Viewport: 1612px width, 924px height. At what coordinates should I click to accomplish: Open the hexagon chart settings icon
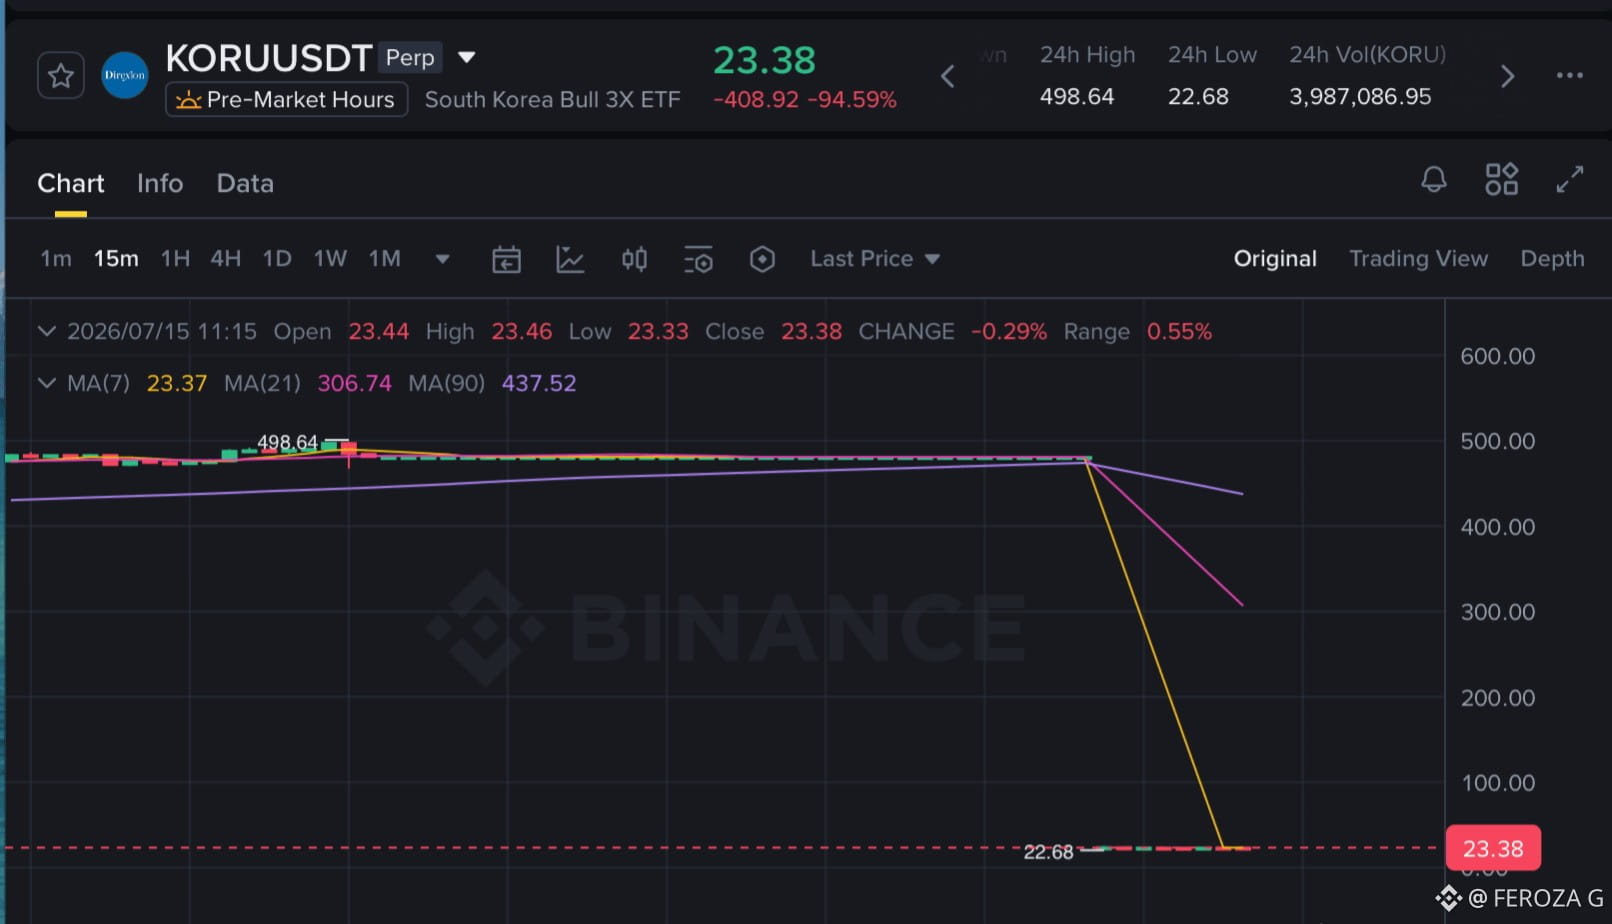pos(762,260)
